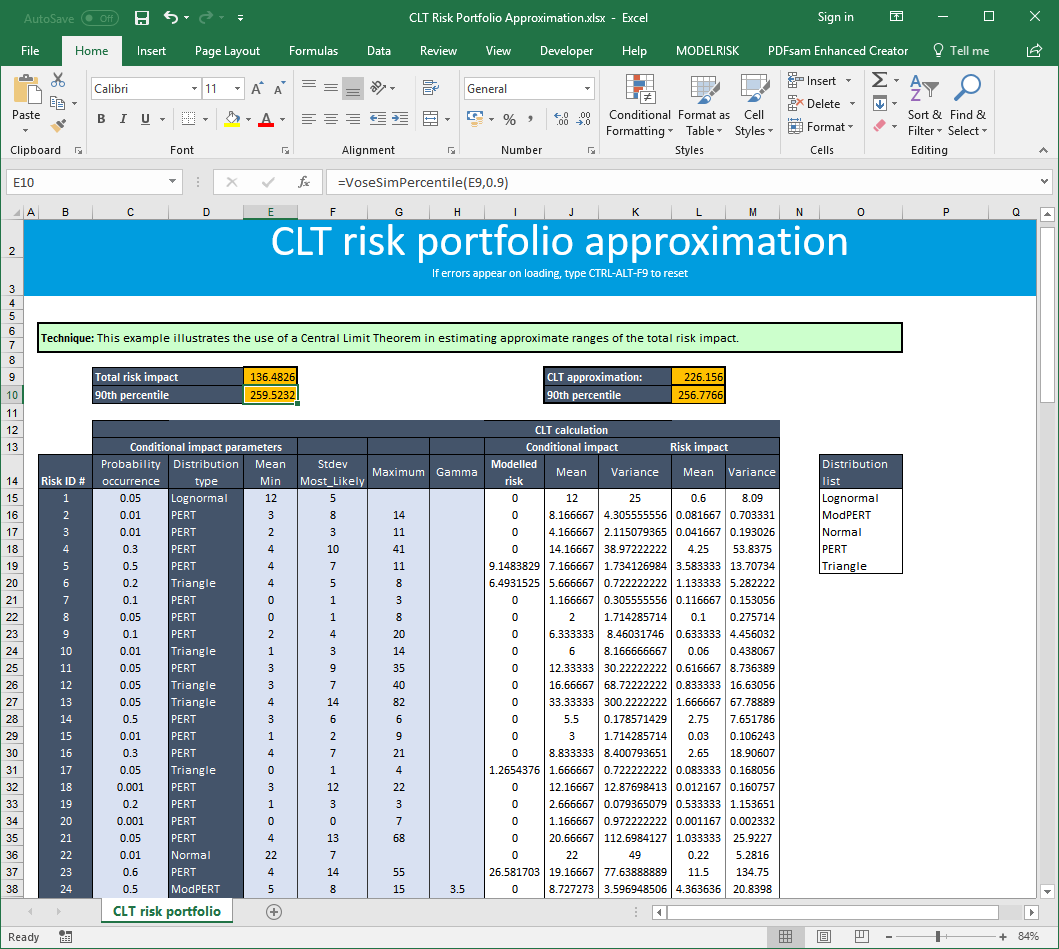Image resolution: width=1059 pixels, height=949 pixels.
Task: Open Format as Table gallery
Action: point(702,105)
